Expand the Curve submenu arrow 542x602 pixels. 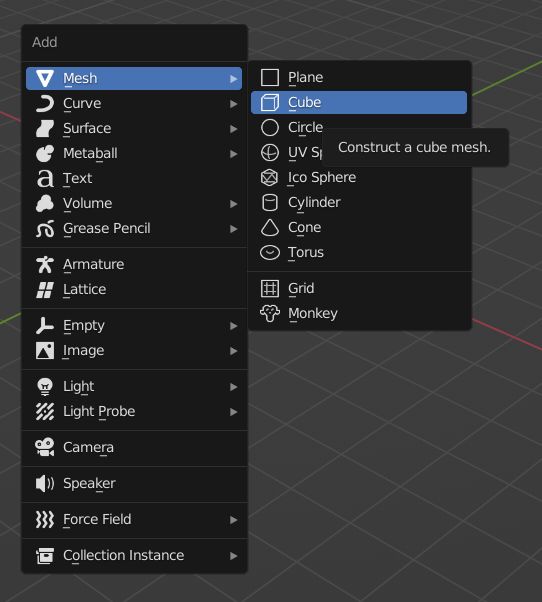pyautogui.click(x=233, y=104)
